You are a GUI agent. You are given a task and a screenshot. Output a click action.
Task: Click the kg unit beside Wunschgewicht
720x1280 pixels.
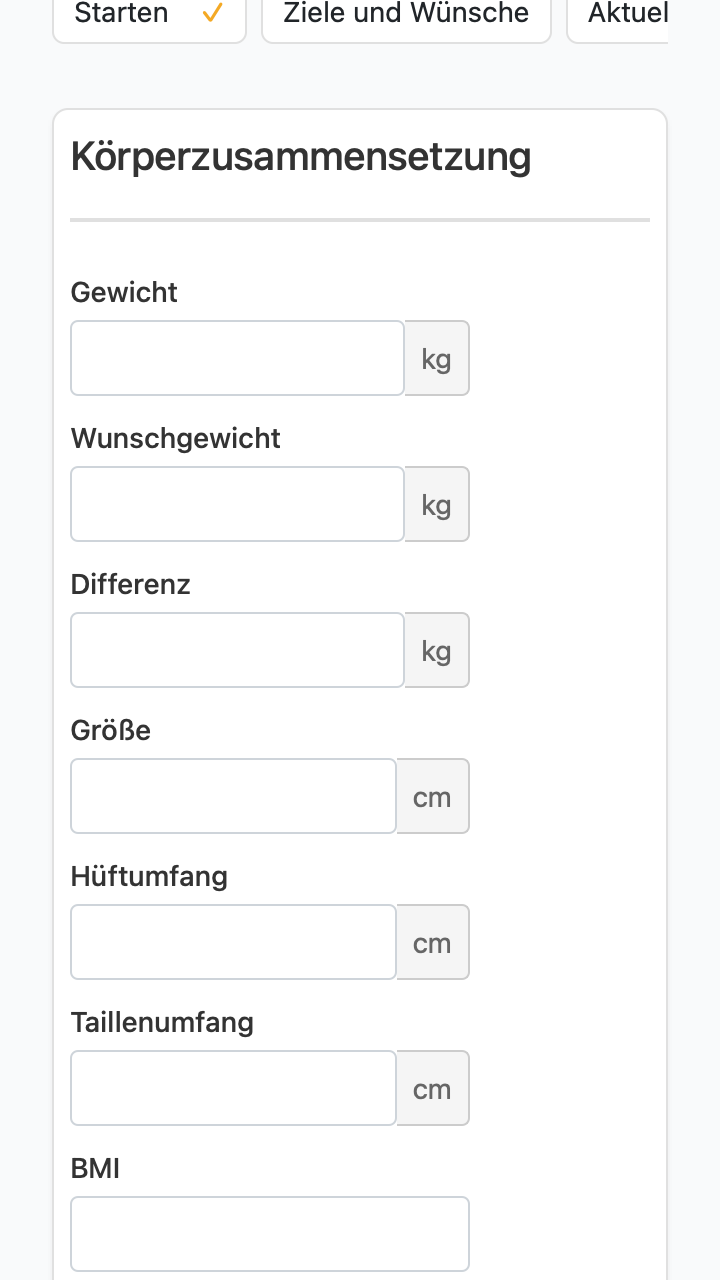point(437,504)
